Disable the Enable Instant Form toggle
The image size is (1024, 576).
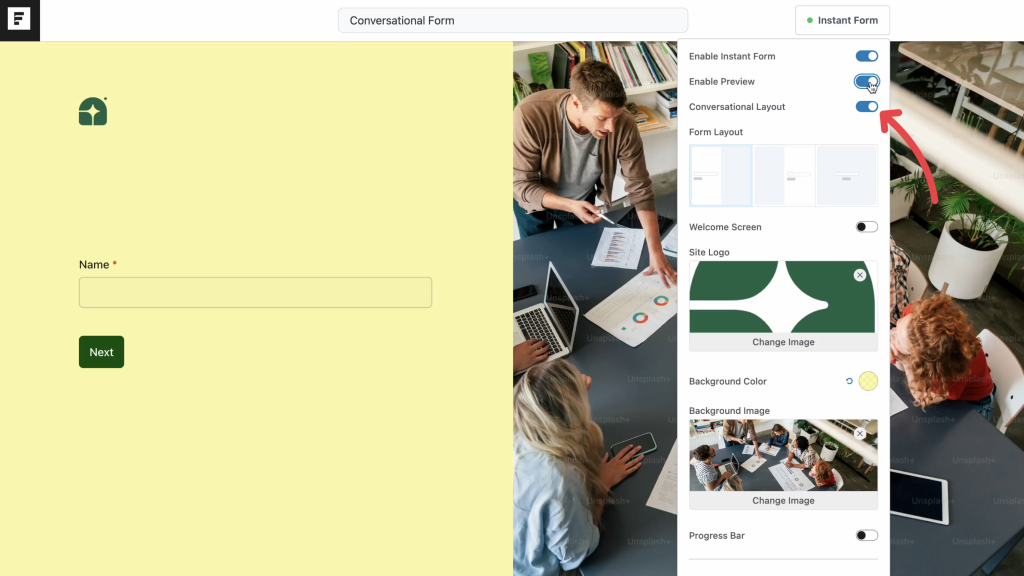[866, 56]
